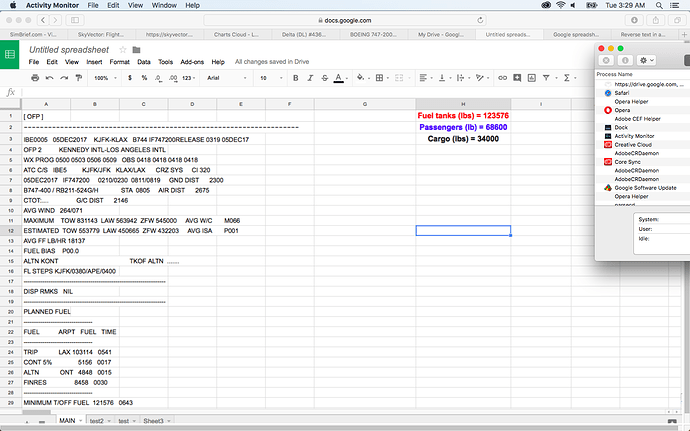Image resolution: width=690 pixels, height=431 pixels.
Task: Click the move-to-folder icon beside title
Action: point(136,50)
